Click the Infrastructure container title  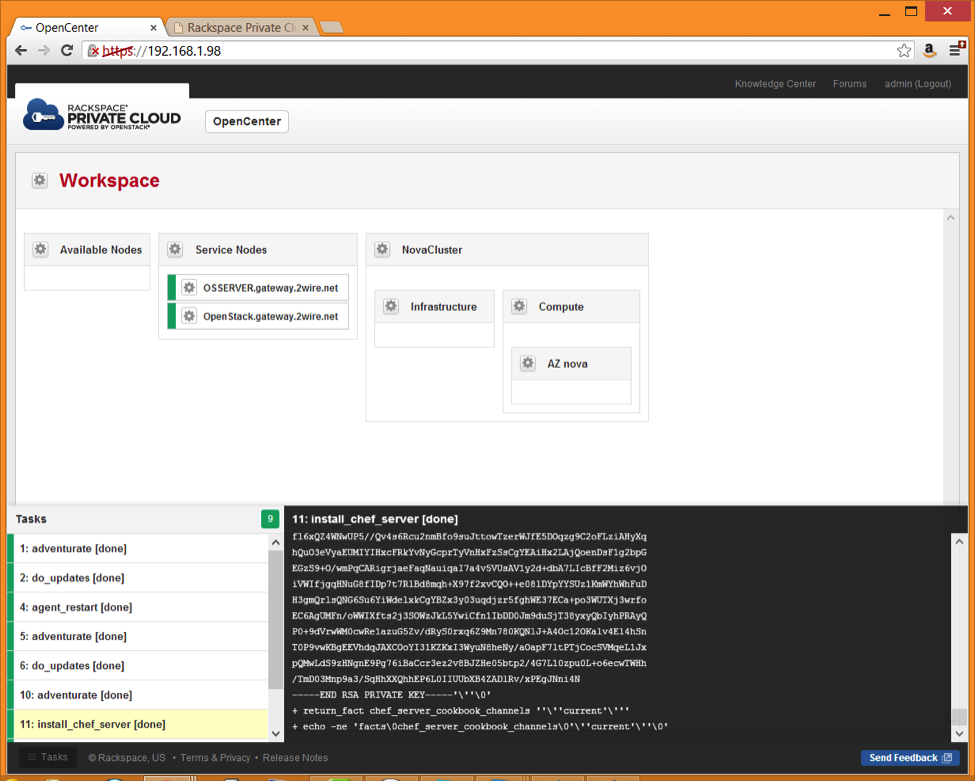[443, 306]
